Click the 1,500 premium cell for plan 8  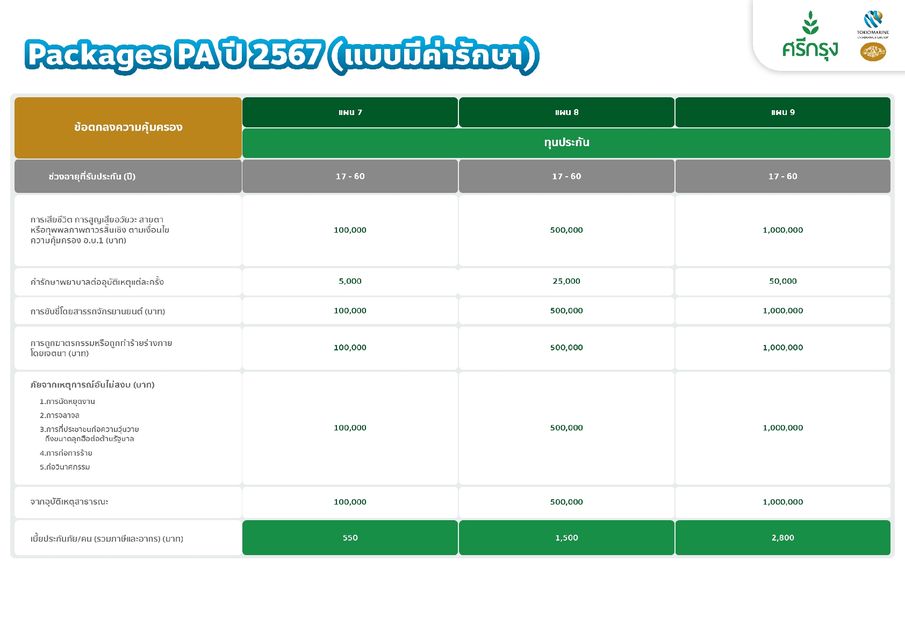pyautogui.click(x=566, y=538)
